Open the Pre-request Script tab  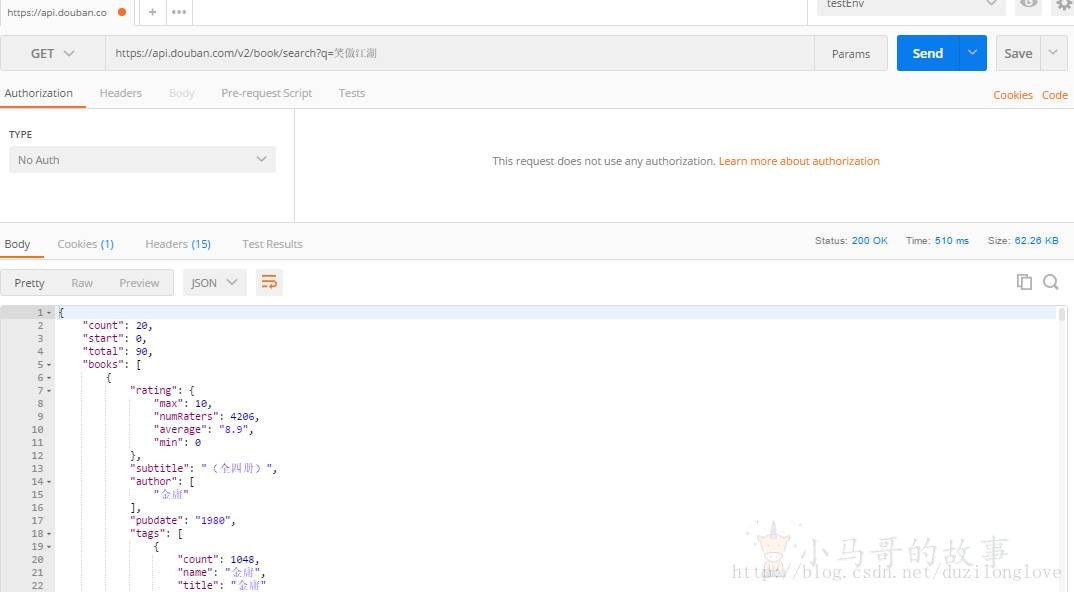[266, 93]
